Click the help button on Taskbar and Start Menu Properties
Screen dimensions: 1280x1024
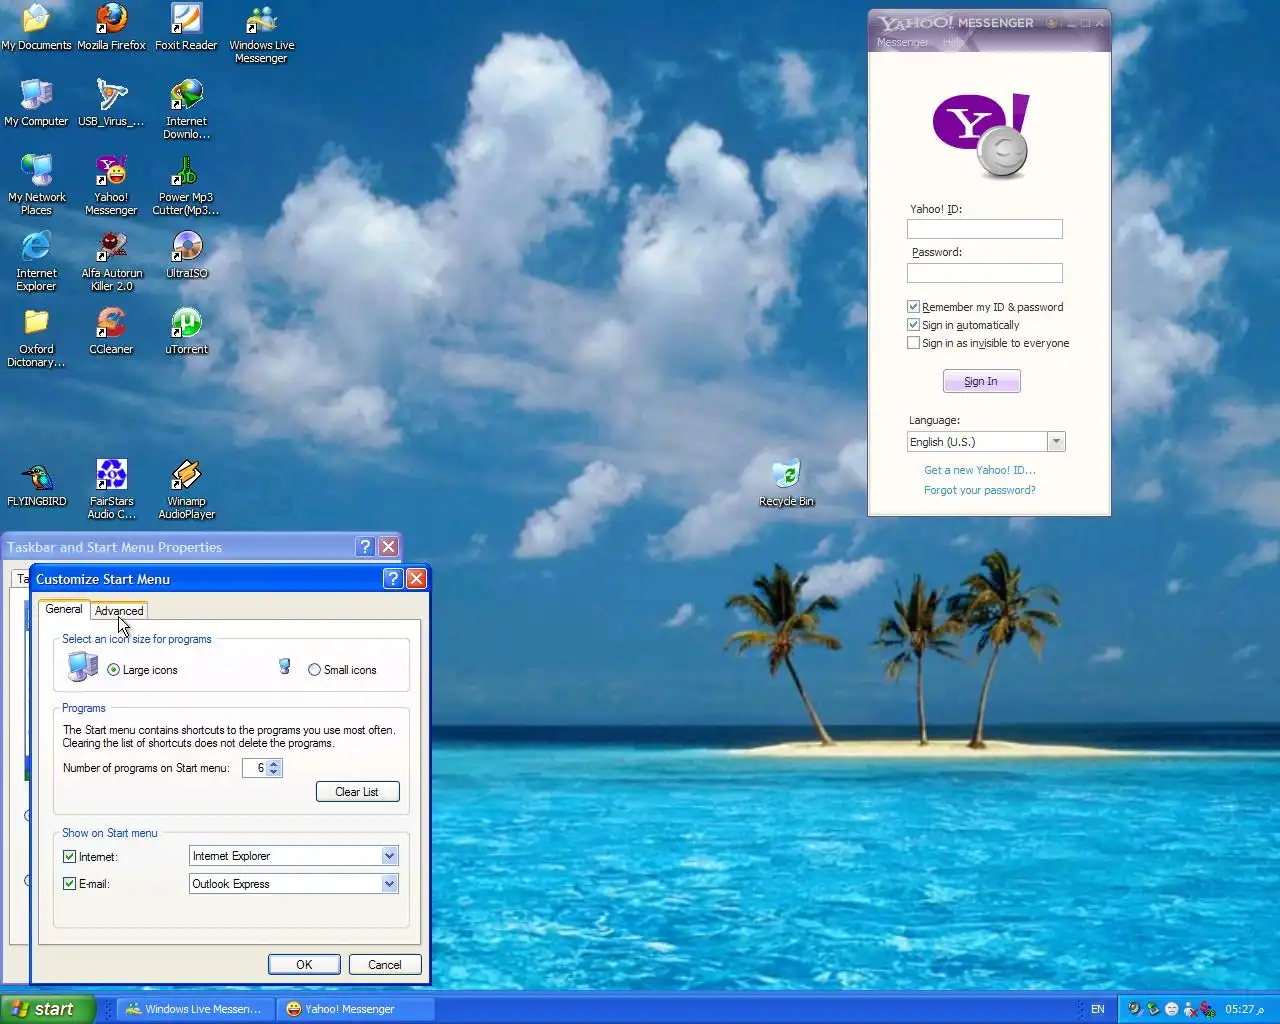coord(365,546)
